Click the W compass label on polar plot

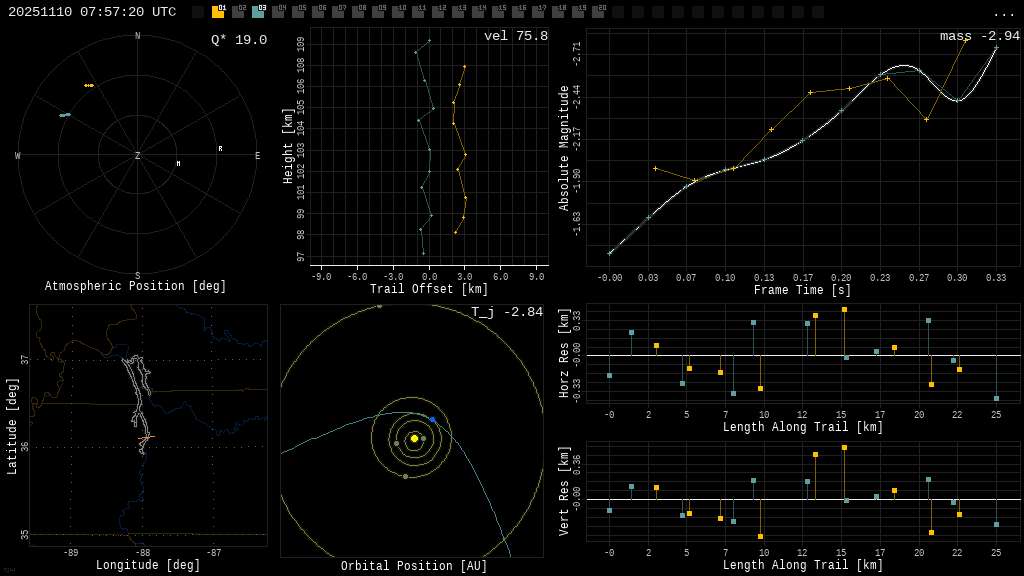click(x=18, y=155)
